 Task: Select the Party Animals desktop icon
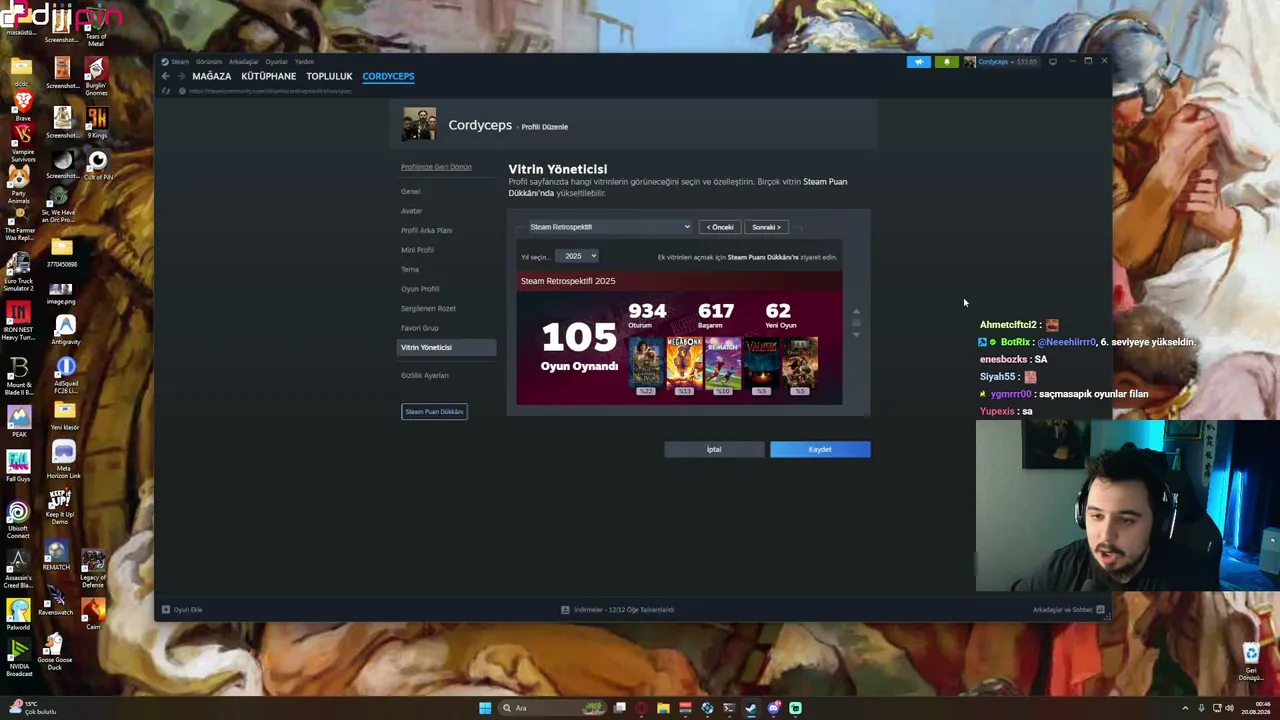pyautogui.click(x=18, y=184)
